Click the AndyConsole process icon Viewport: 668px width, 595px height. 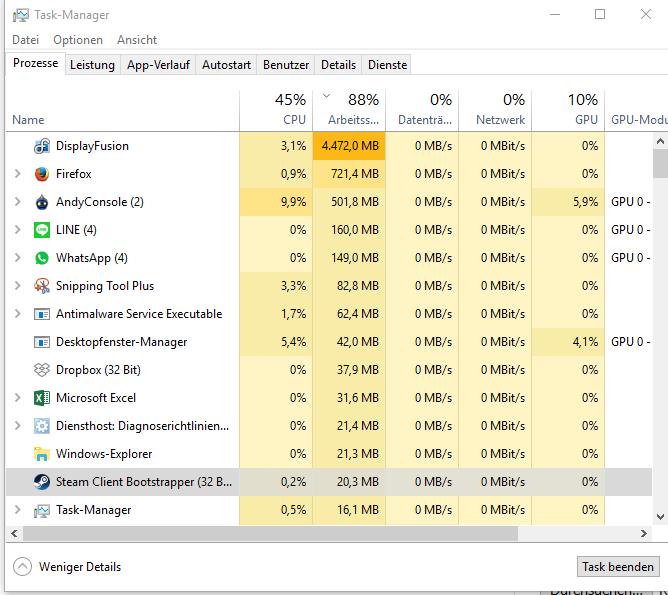(42, 202)
